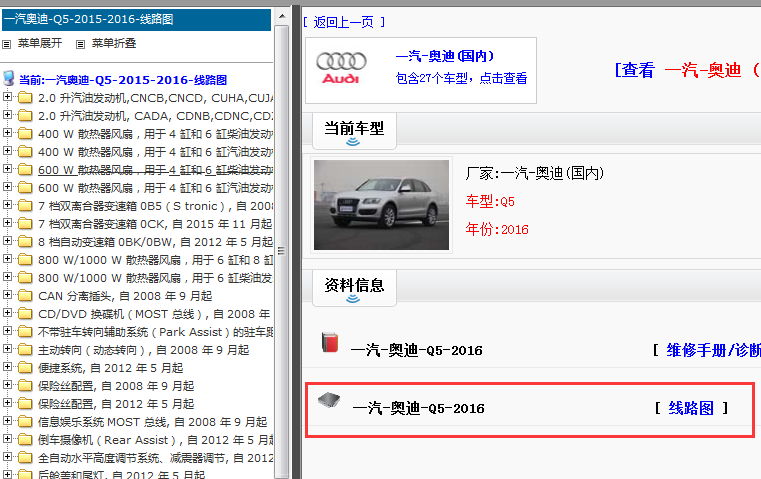The height and width of the screenshot is (479, 761).
Task: Click the folder icon for 保险丝配置 2008 年 9 月起
Action: coord(25,385)
